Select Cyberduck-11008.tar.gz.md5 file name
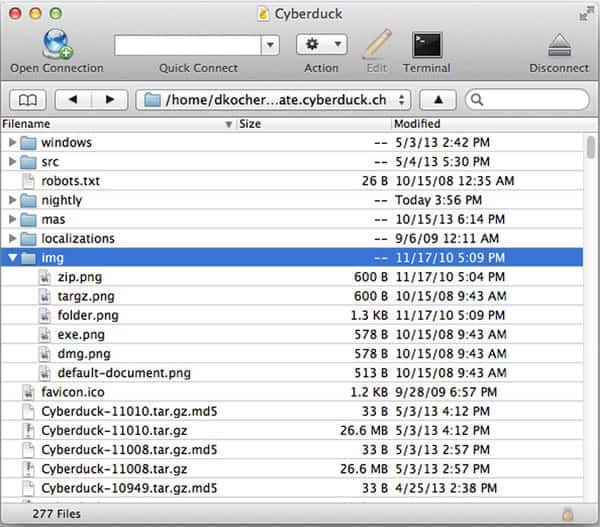The image size is (600, 527). 129,449
